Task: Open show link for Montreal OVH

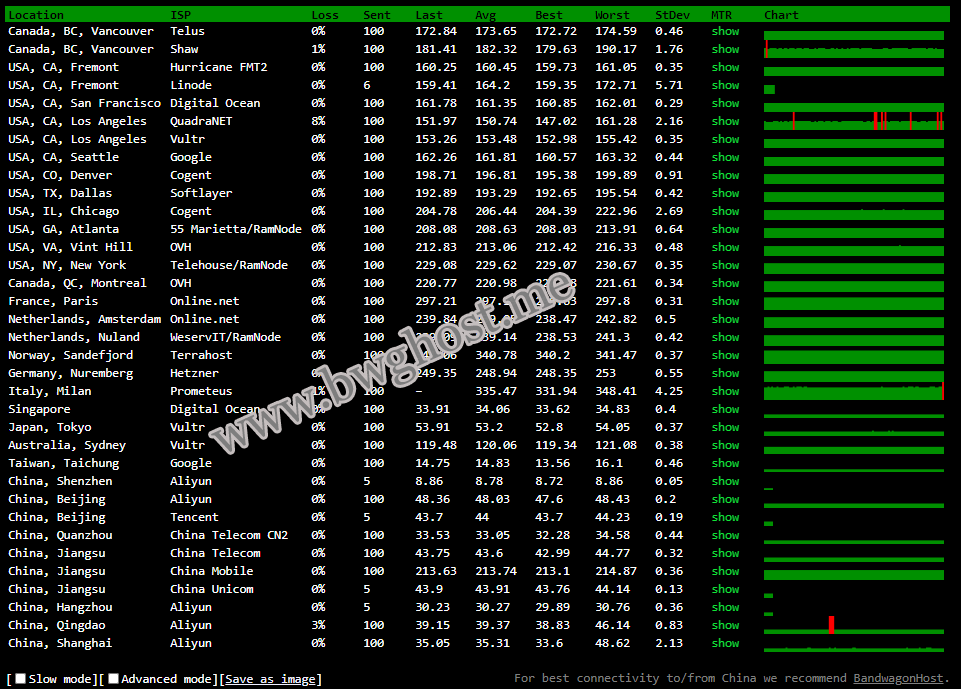Action: (x=725, y=283)
